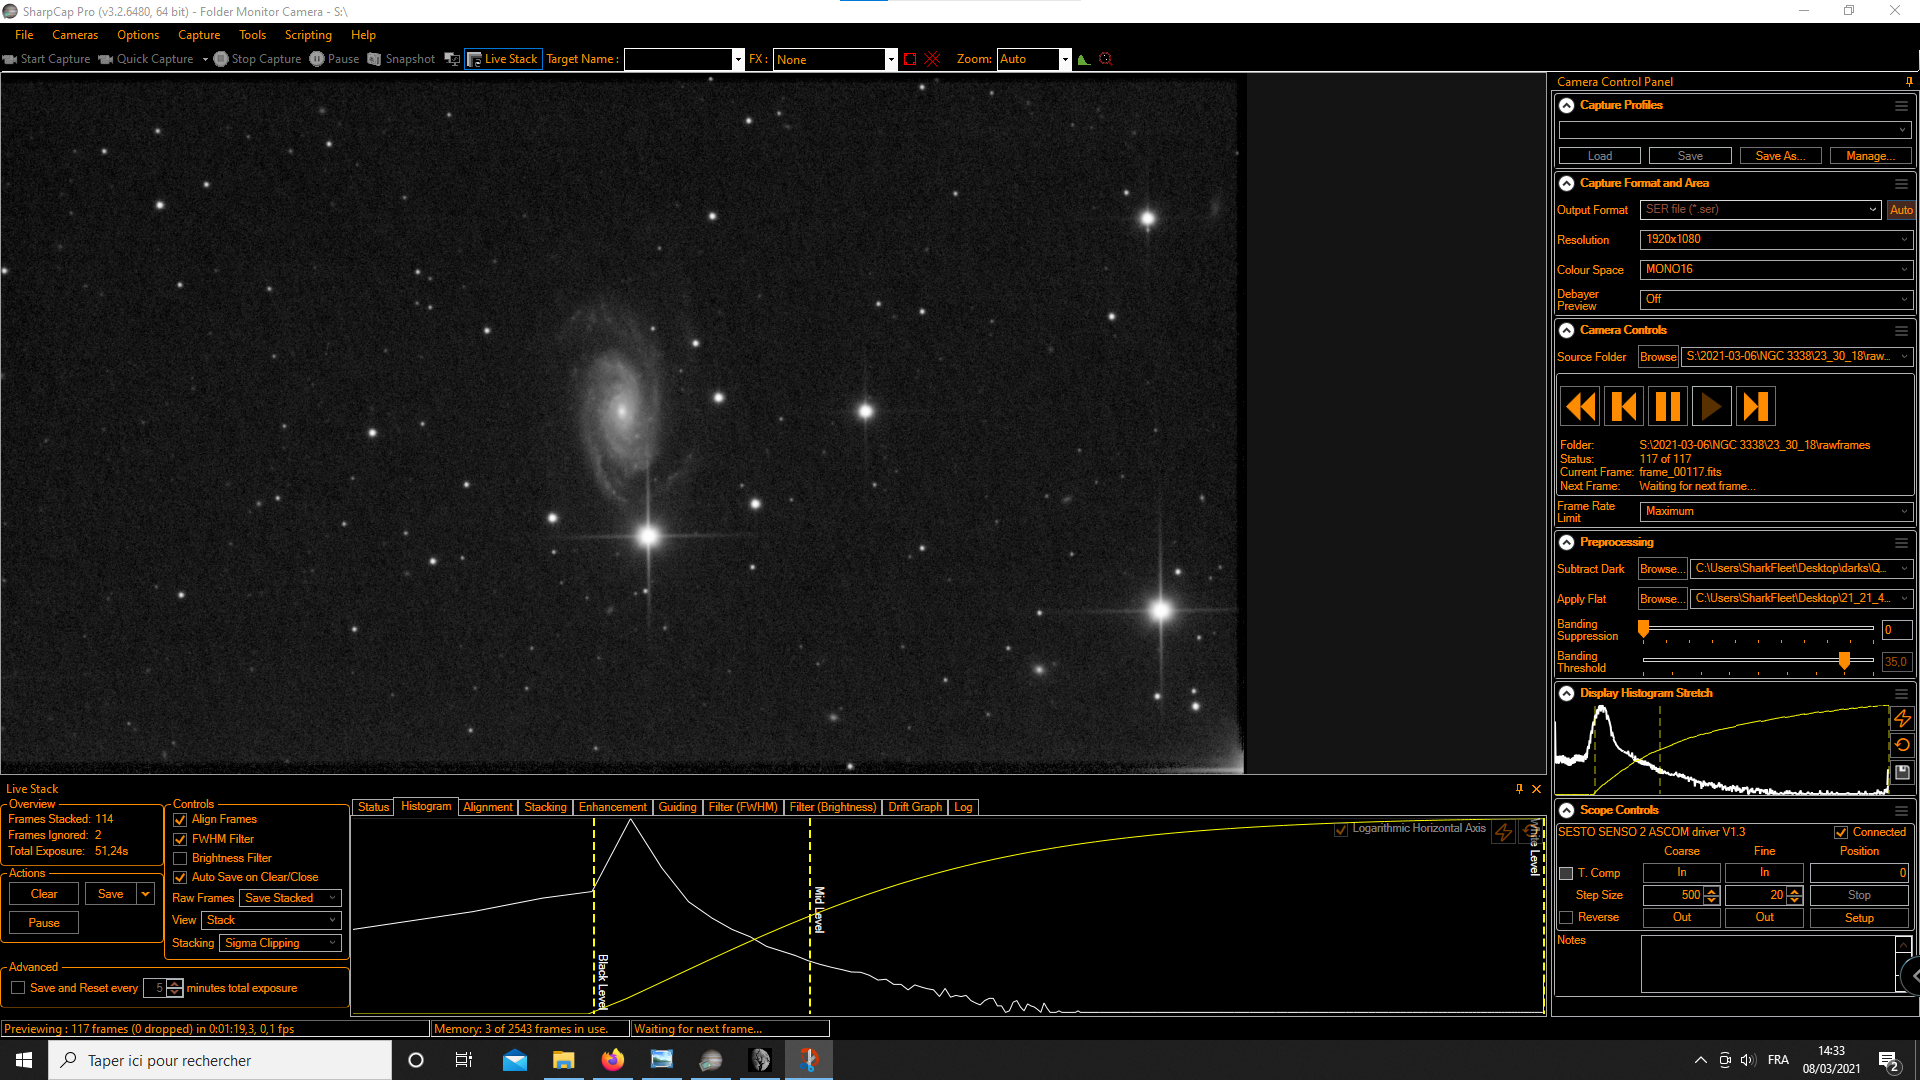Reset the display histogram stretch
The image size is (1920, 1080).
pyautogui.click(x=1902, y=745)
